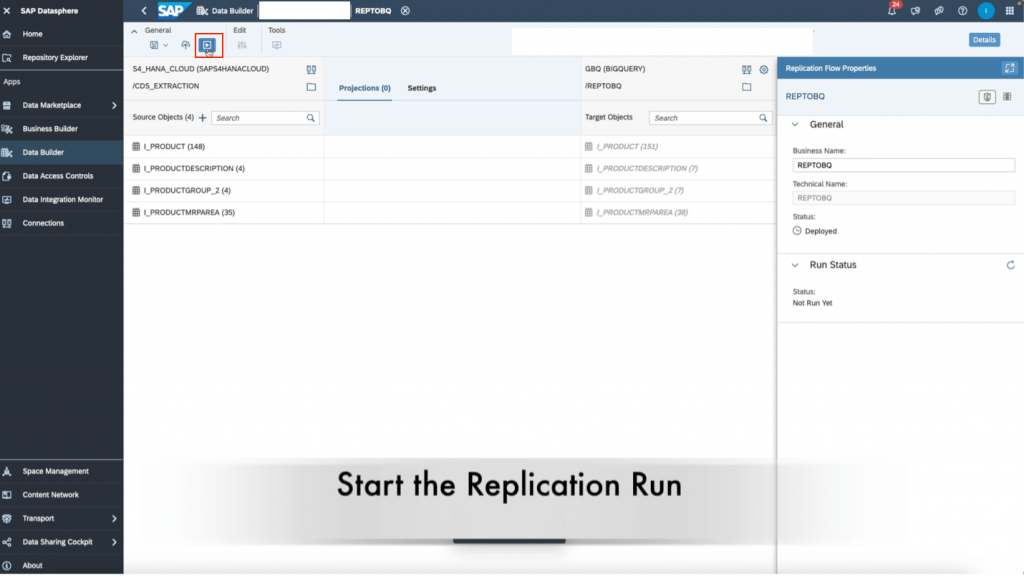Open About in the sidebar
Viewport: 1024px width, 577px height.
pos(61,565)
